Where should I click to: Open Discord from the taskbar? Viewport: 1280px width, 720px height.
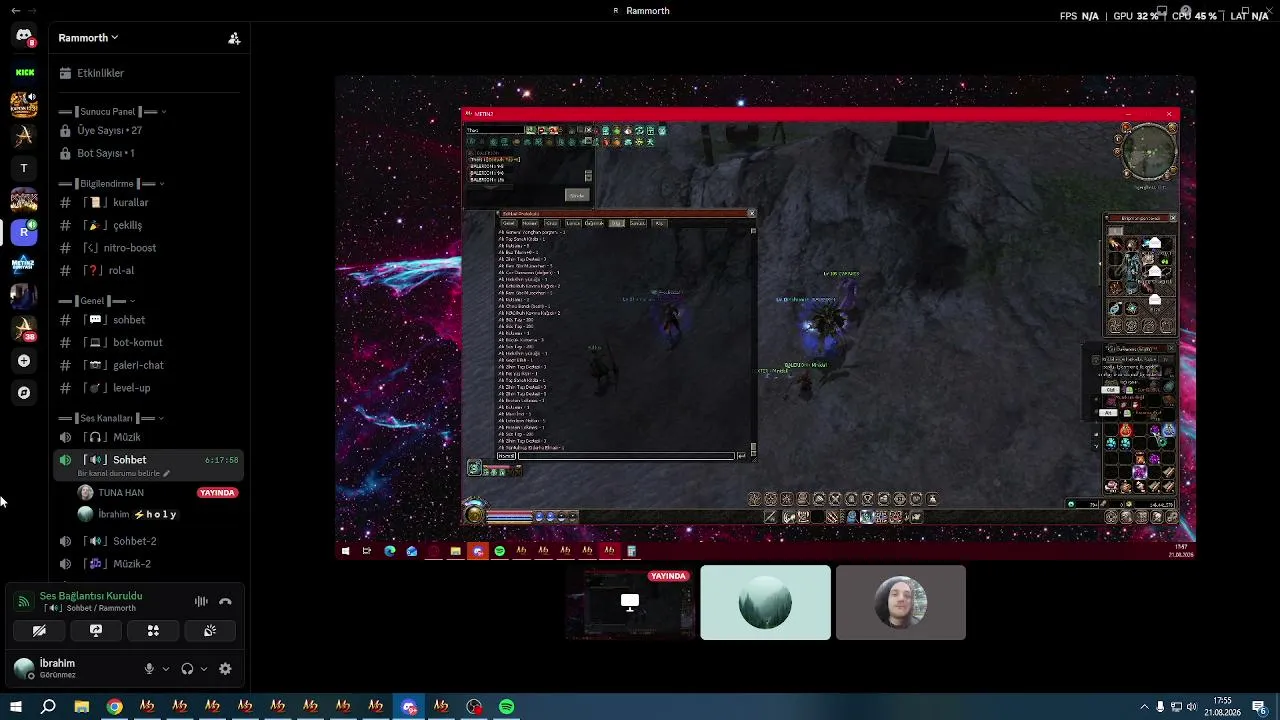coord(409,707)
